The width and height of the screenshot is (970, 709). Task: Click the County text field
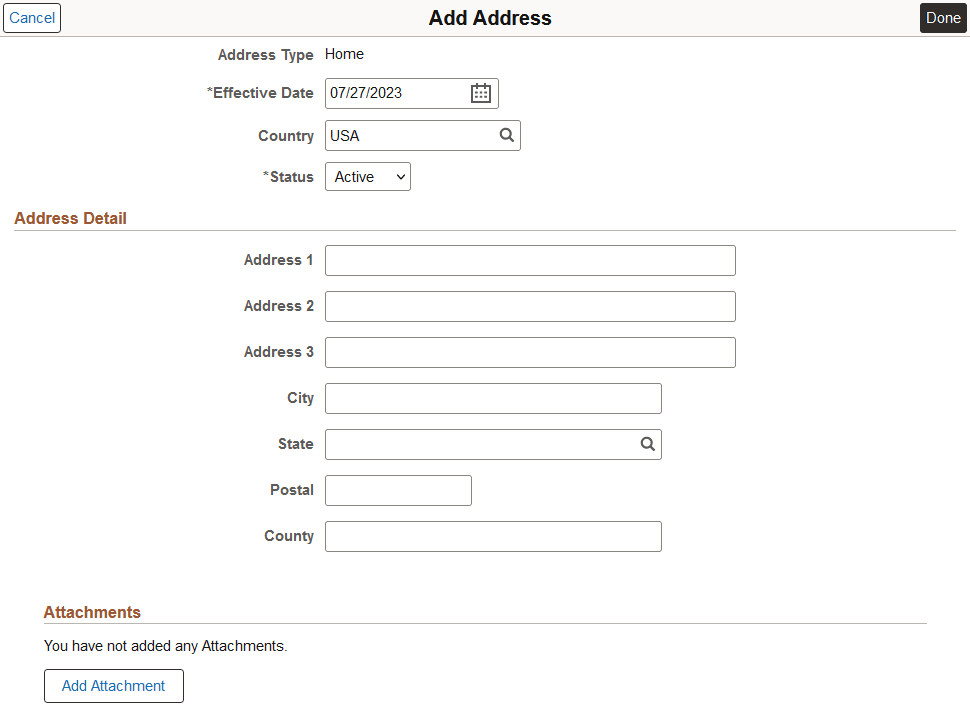pos(493,536)
